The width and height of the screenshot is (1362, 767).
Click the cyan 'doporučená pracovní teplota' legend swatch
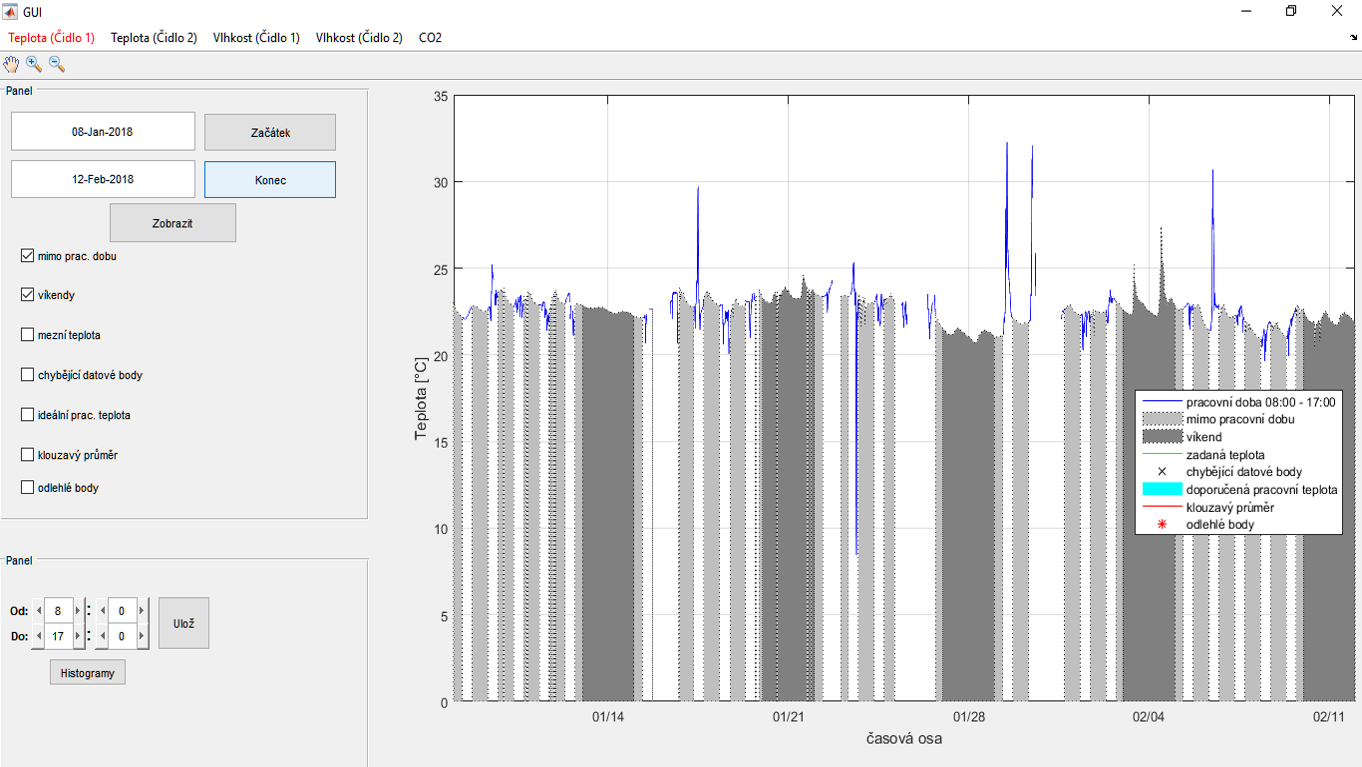pos(1162,490)
